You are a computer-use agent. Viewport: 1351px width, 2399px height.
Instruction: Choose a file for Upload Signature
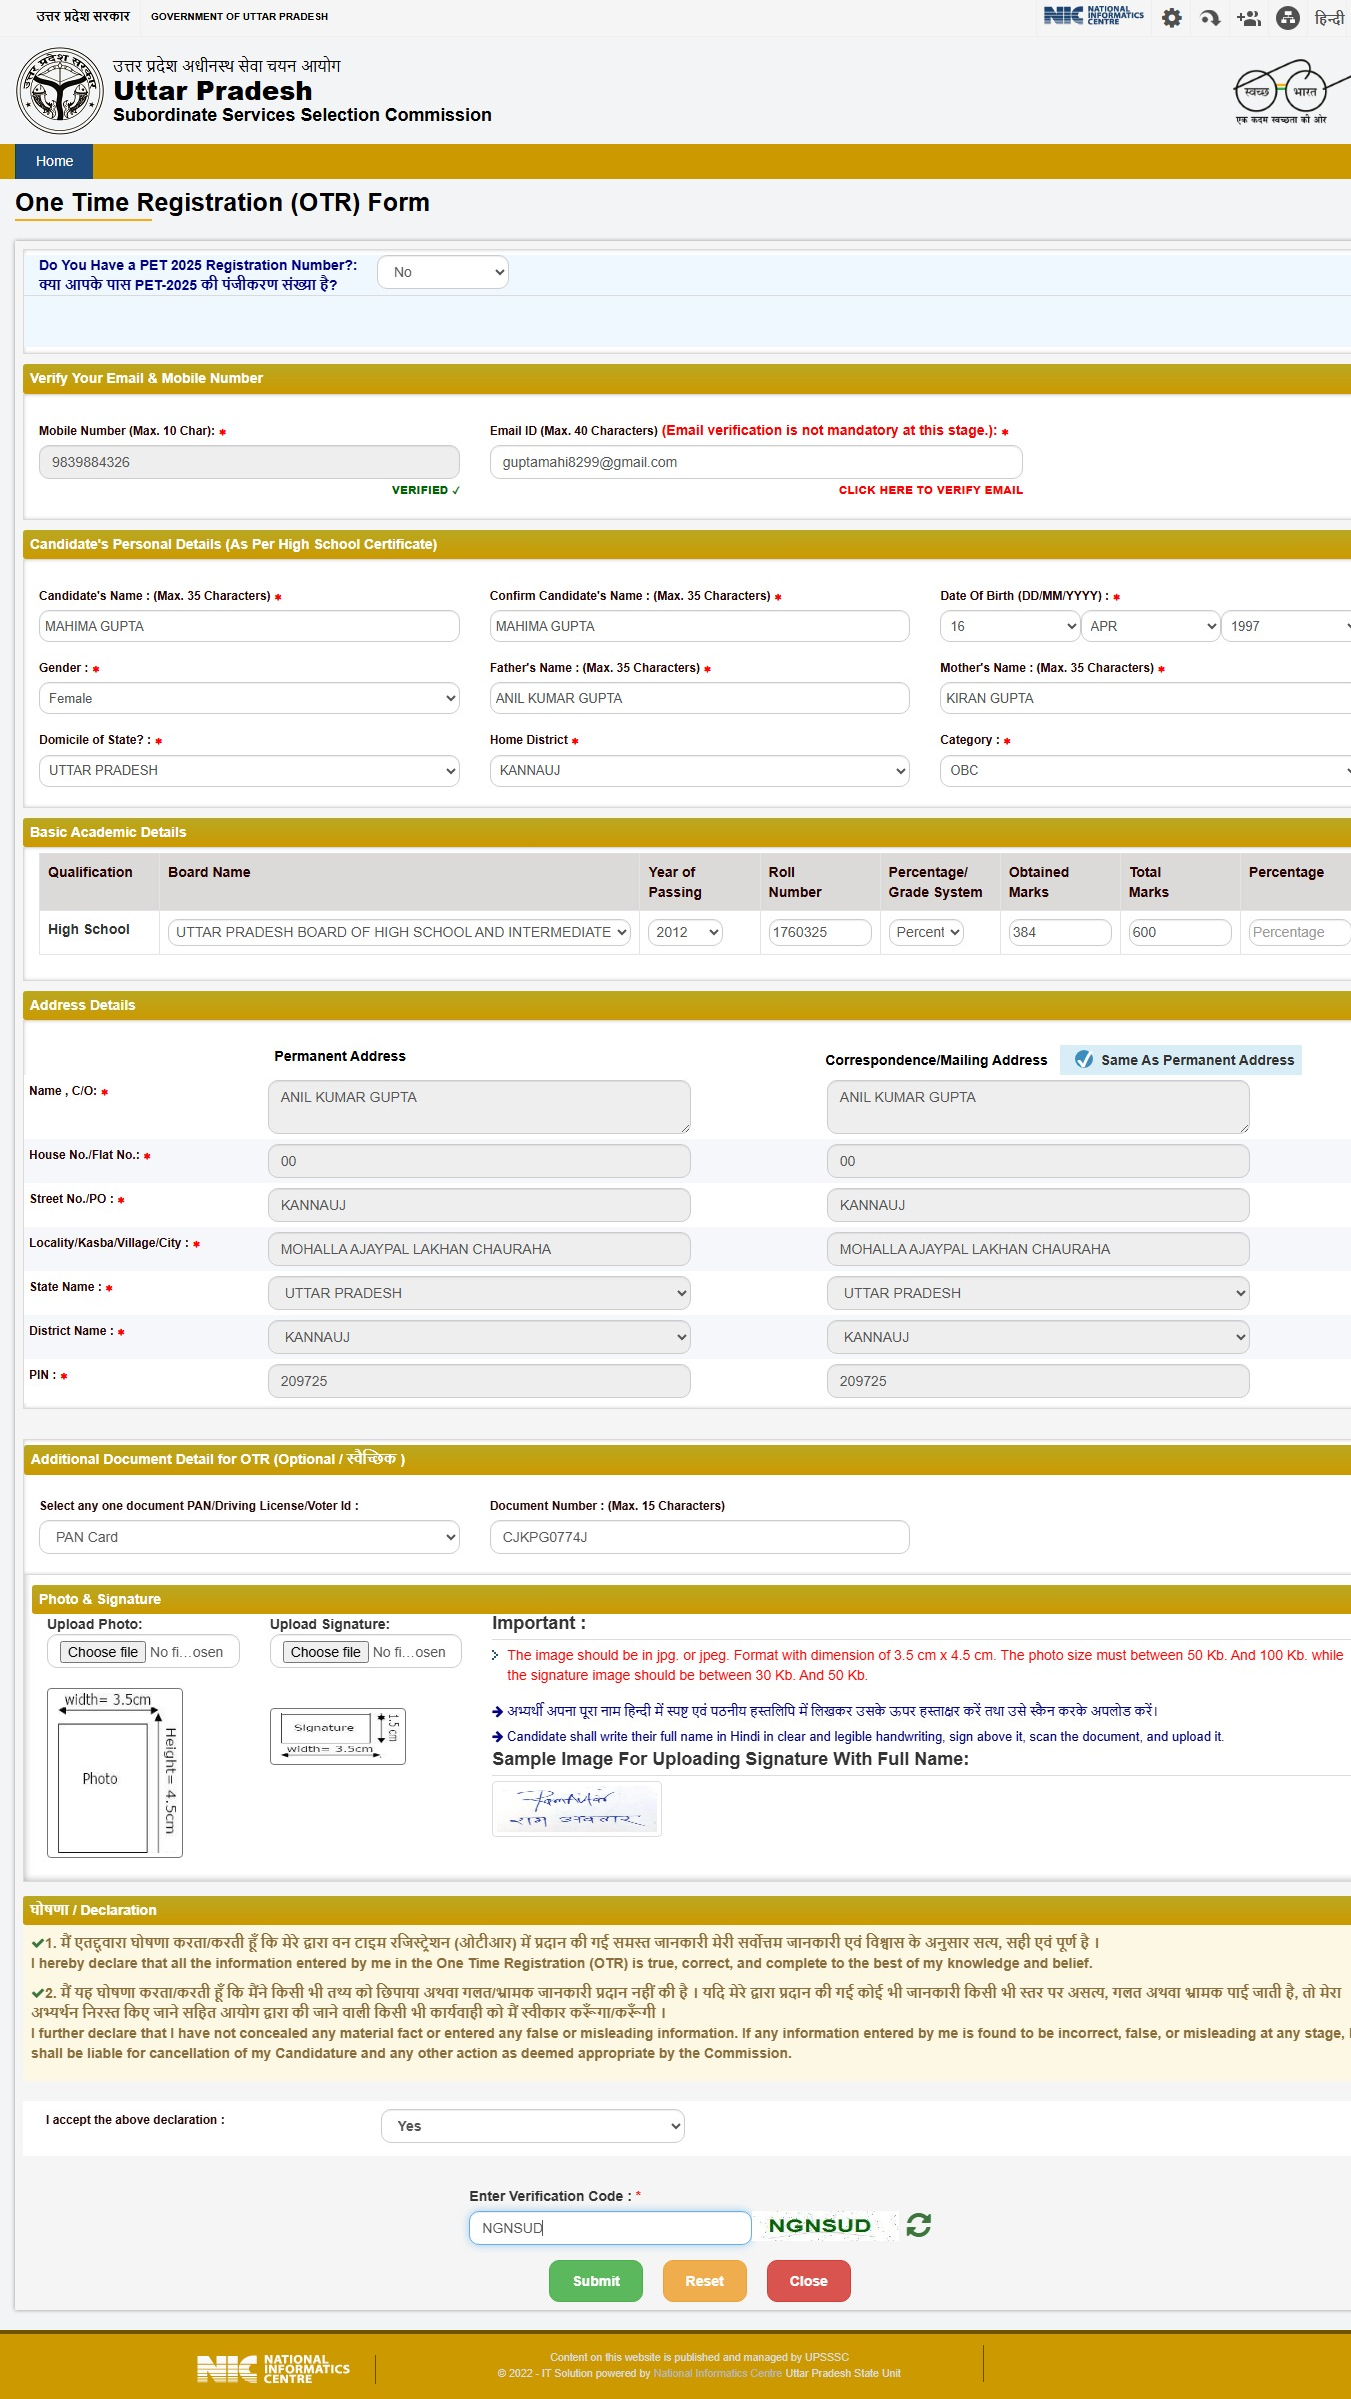pos(326,1652)
